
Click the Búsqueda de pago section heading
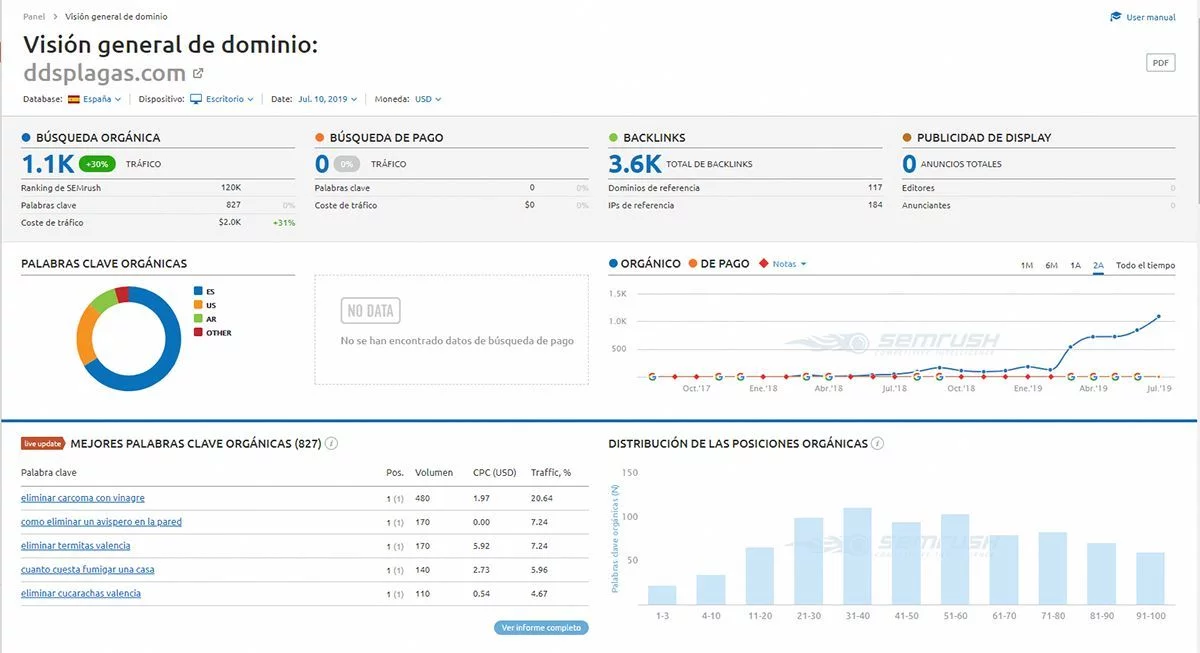386,138
